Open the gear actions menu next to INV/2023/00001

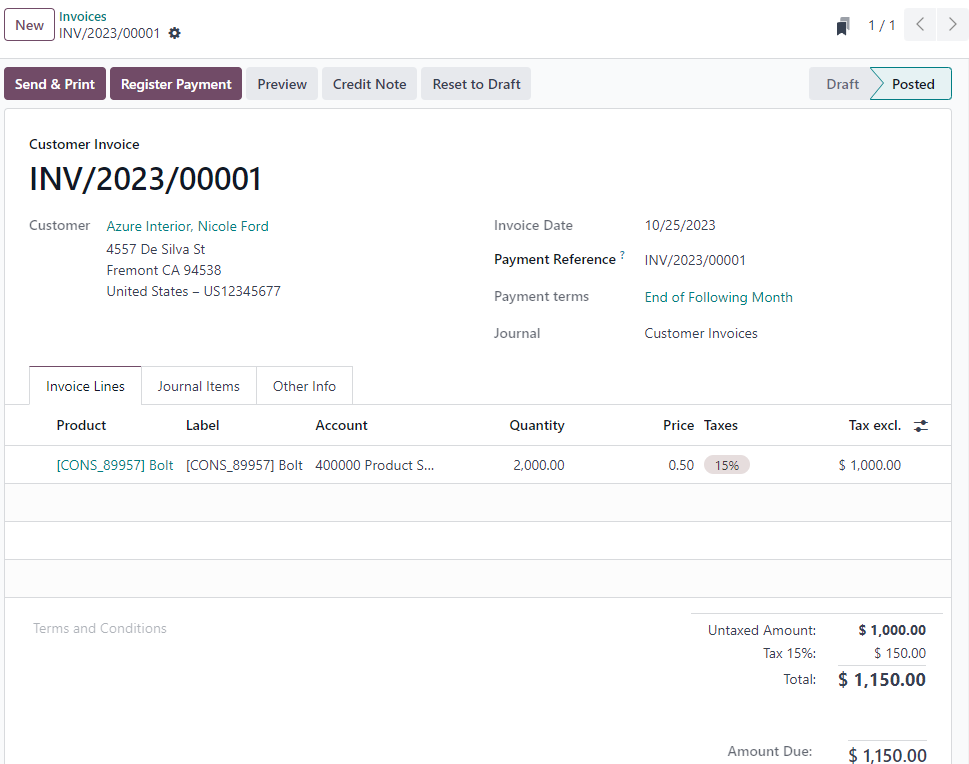(174, 33)
